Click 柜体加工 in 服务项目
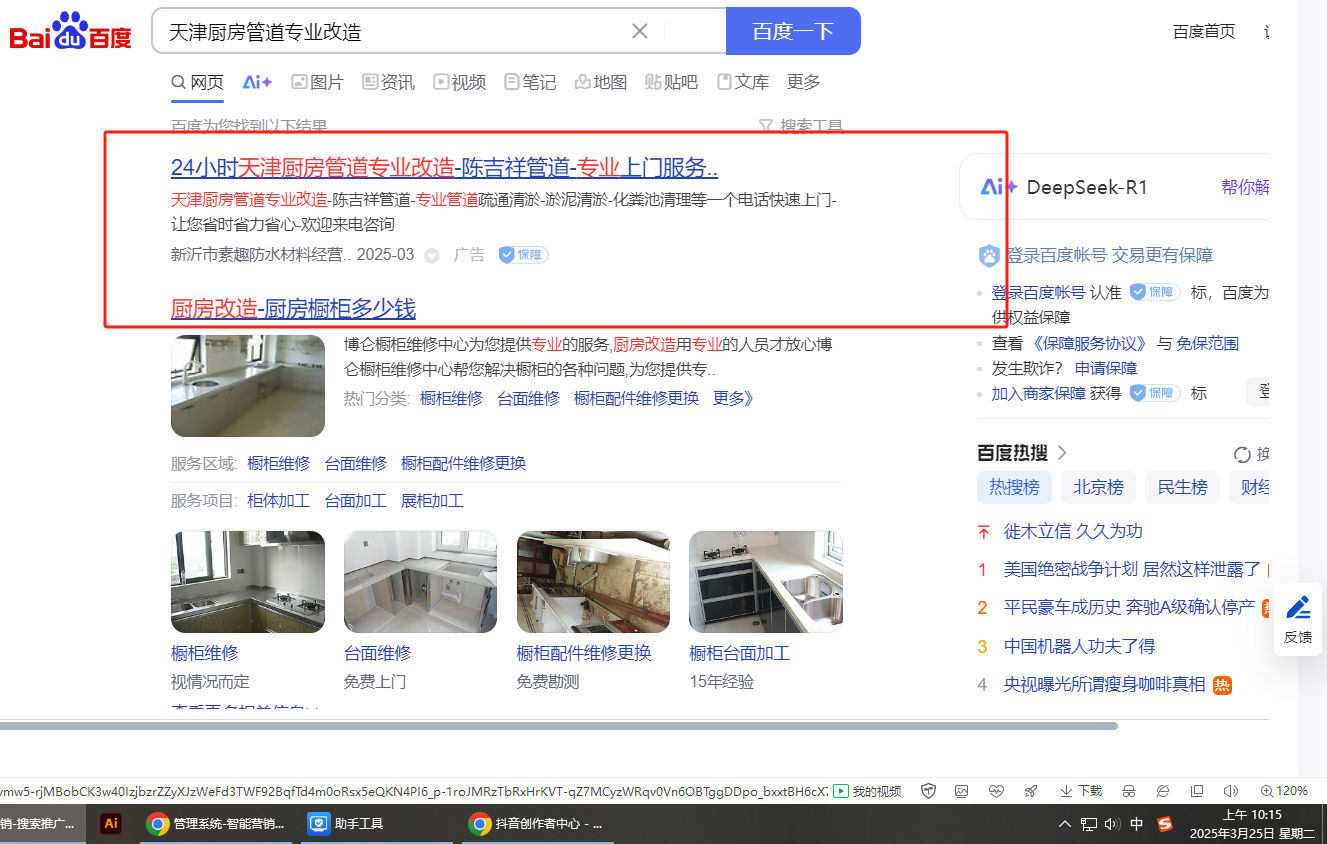 [x=279, y=501]
